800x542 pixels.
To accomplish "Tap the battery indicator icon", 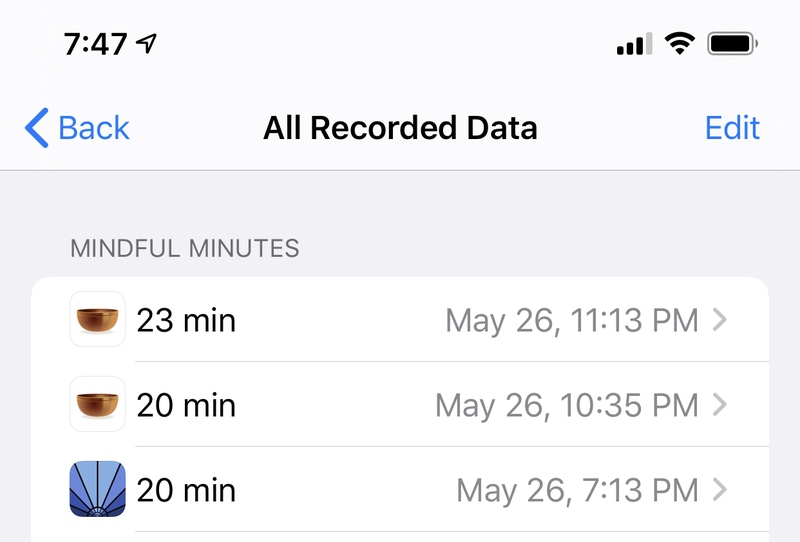I will tap(733, 44).
